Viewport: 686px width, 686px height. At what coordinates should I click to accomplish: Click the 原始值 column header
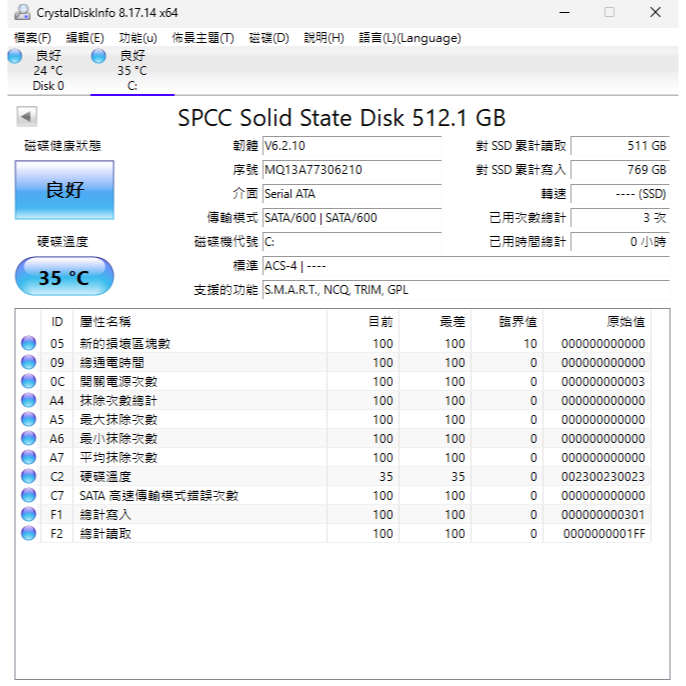click(x=597, y=322)
